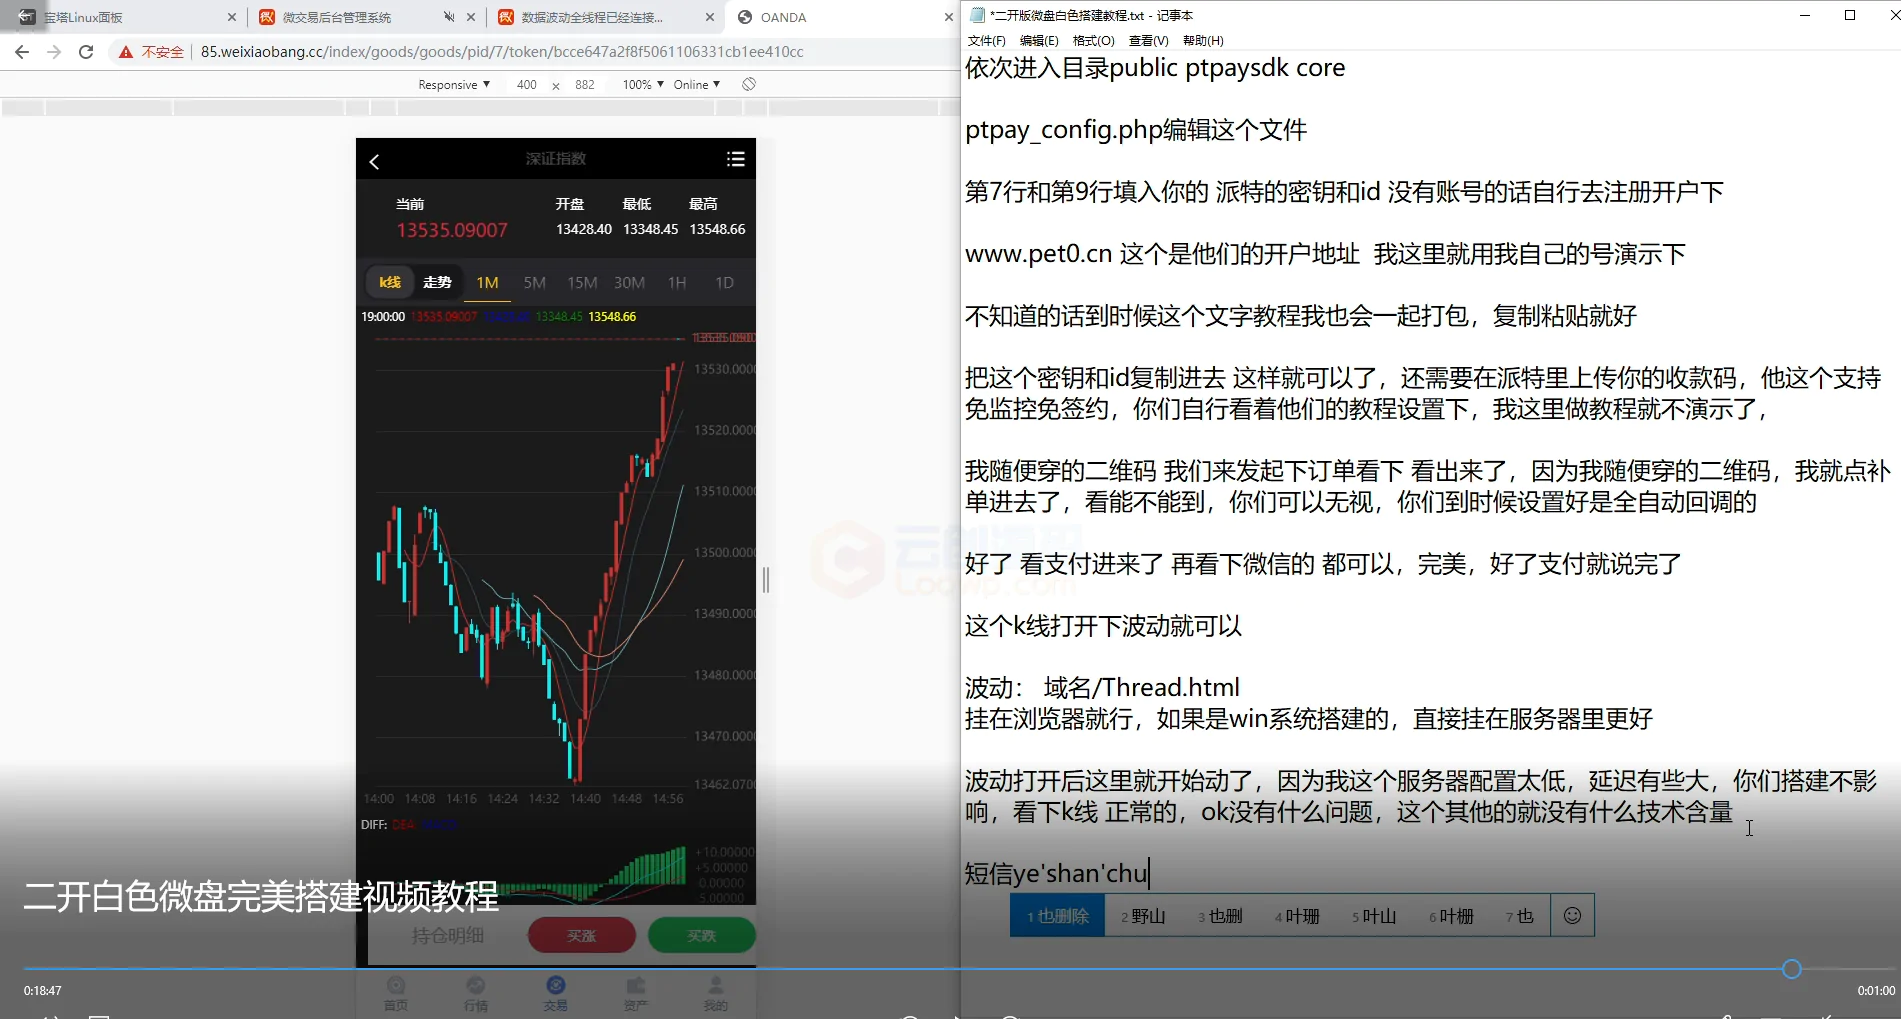Choose IME candidate 4 叶珊
This screenshot has width=1901, height=1019.
click(x=1297, y=916)
